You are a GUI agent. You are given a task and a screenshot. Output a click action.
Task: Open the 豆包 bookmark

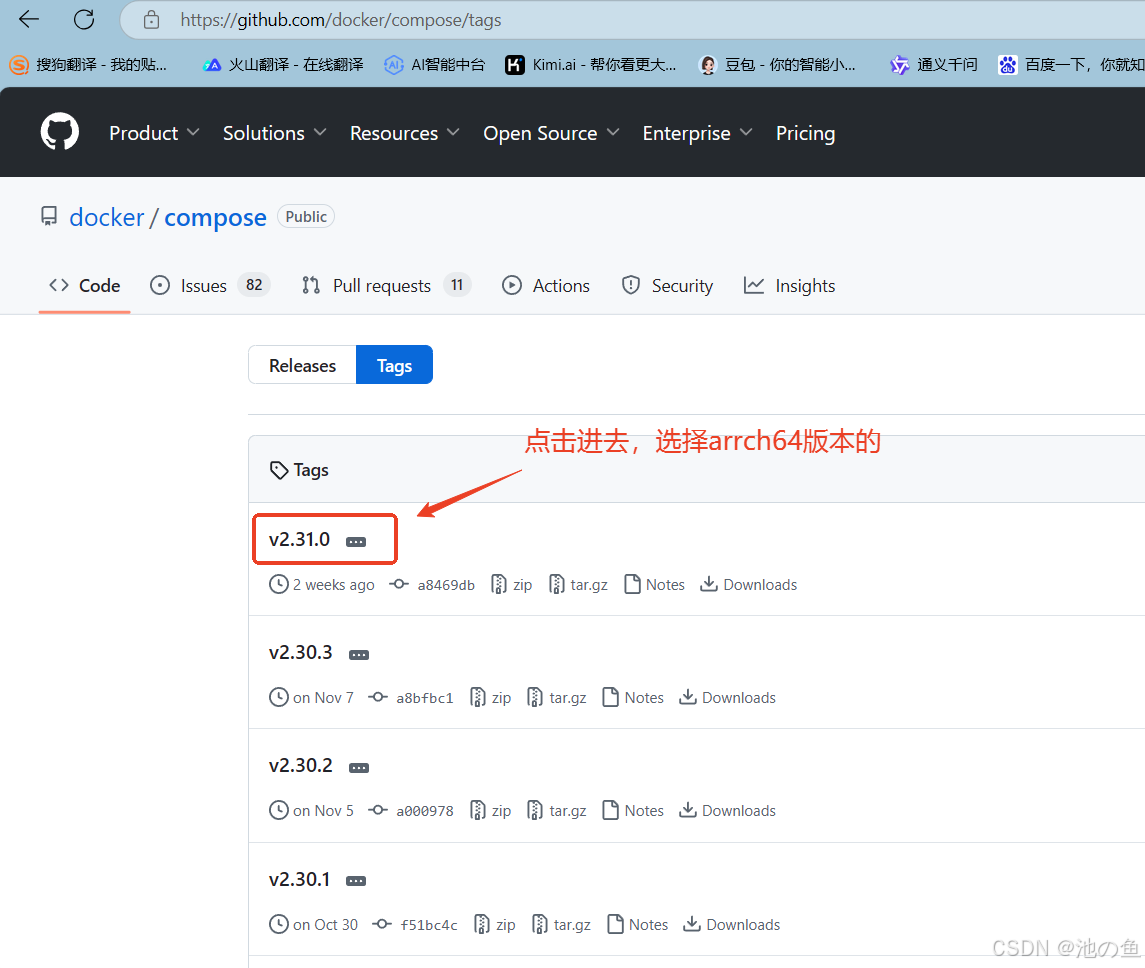pos(777,65)
